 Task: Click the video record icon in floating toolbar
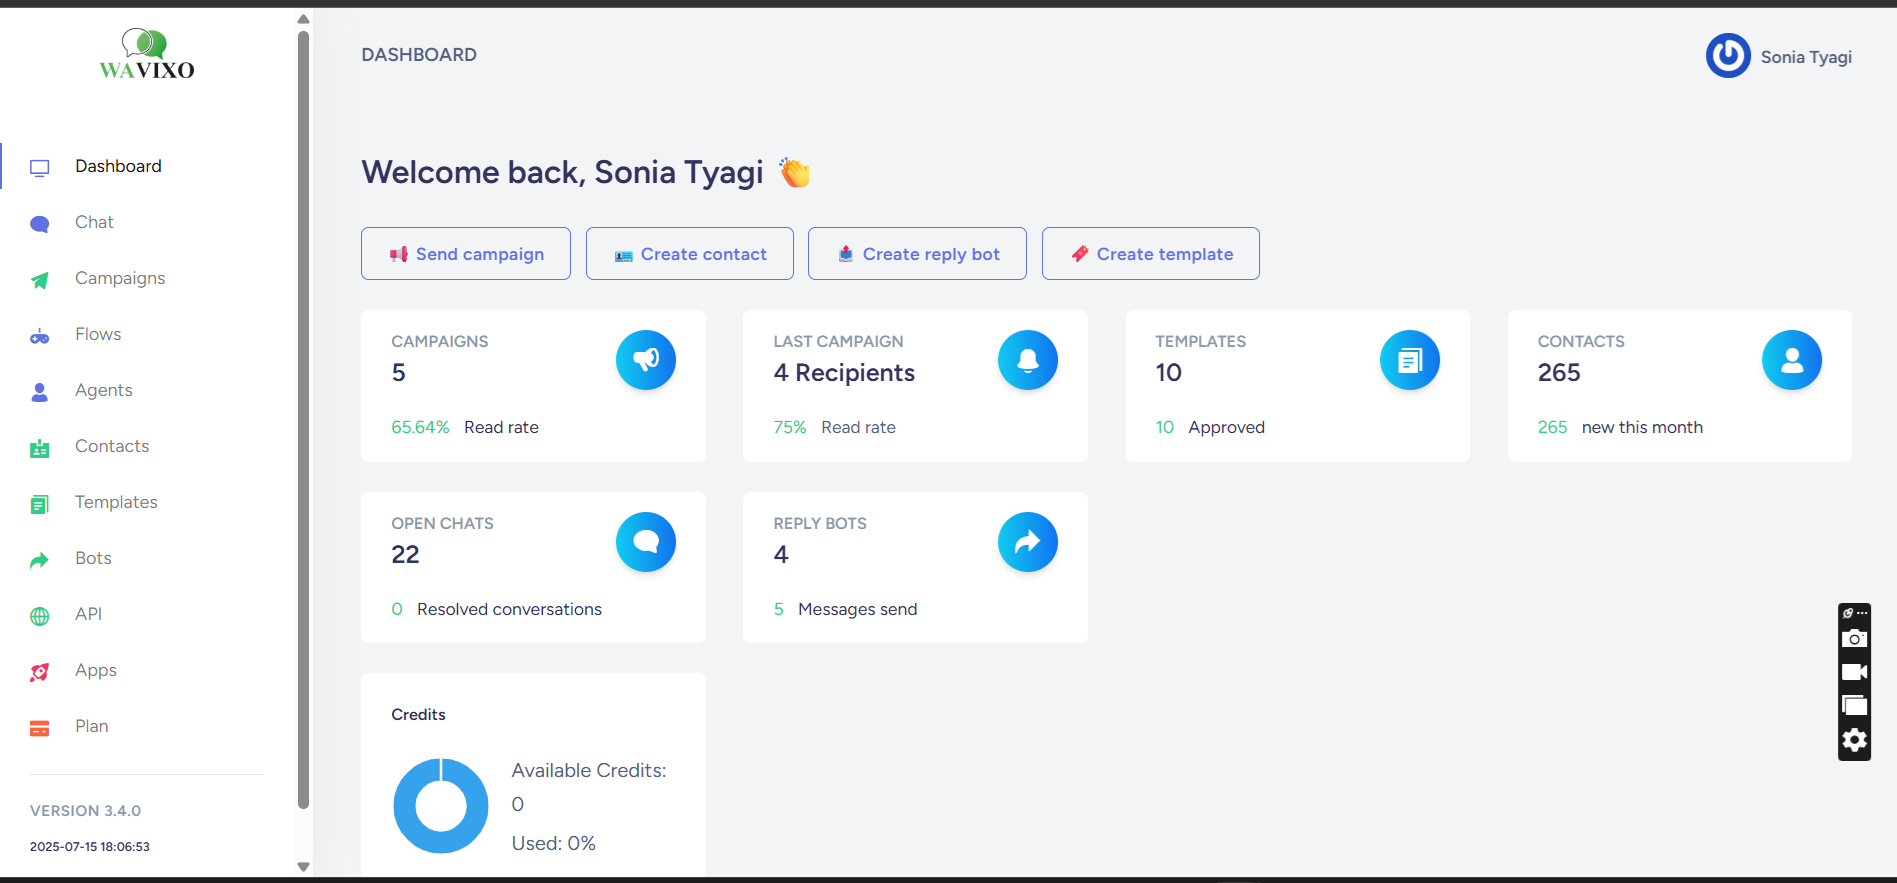tap(1854, 672)
